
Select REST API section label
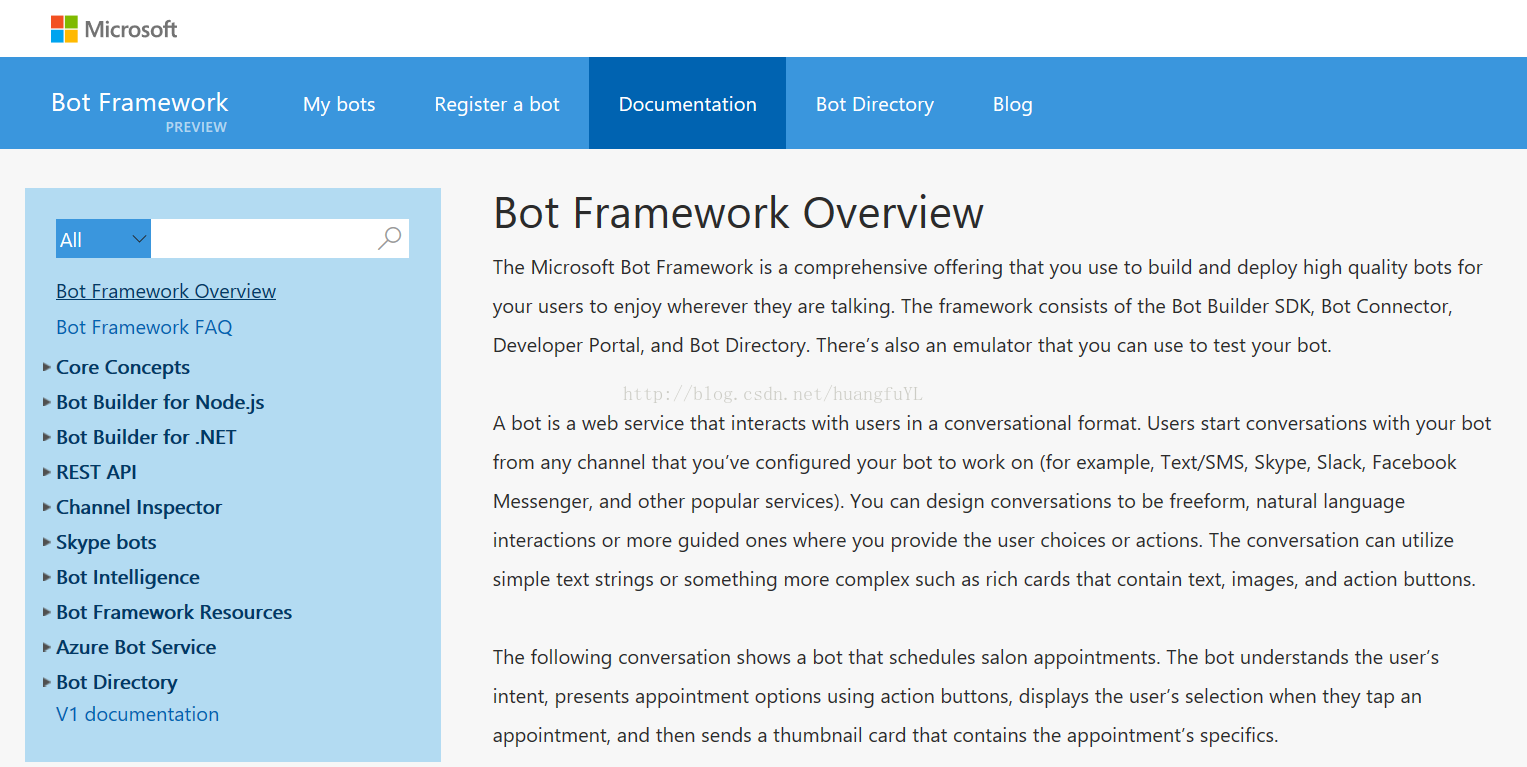pos(96,472)
